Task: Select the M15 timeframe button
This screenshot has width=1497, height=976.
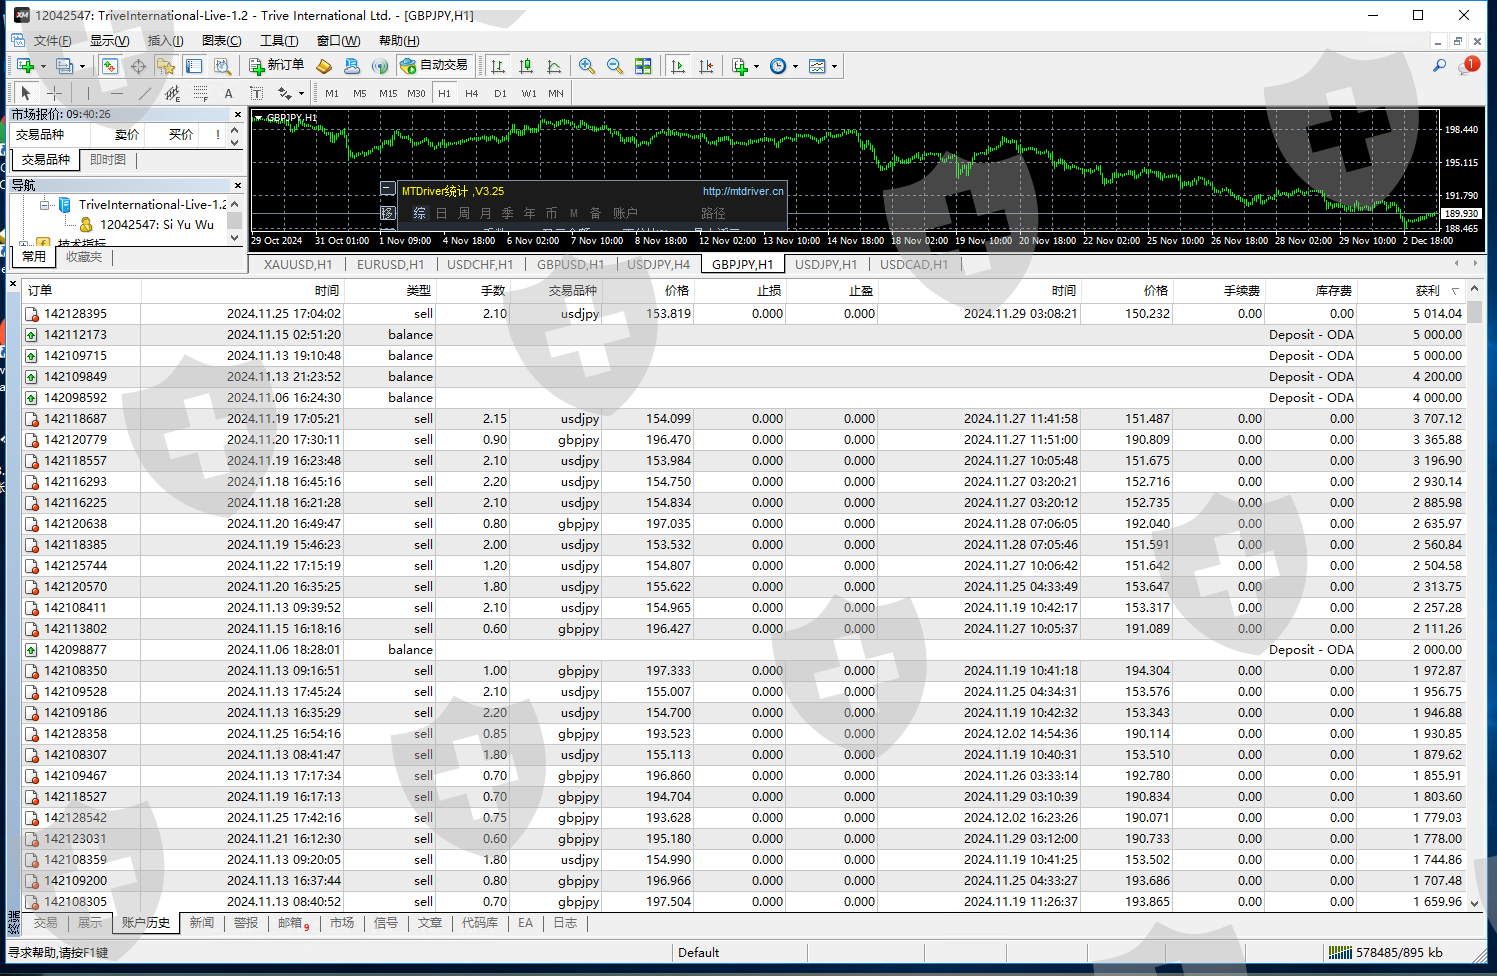Action: pos(388,93)
